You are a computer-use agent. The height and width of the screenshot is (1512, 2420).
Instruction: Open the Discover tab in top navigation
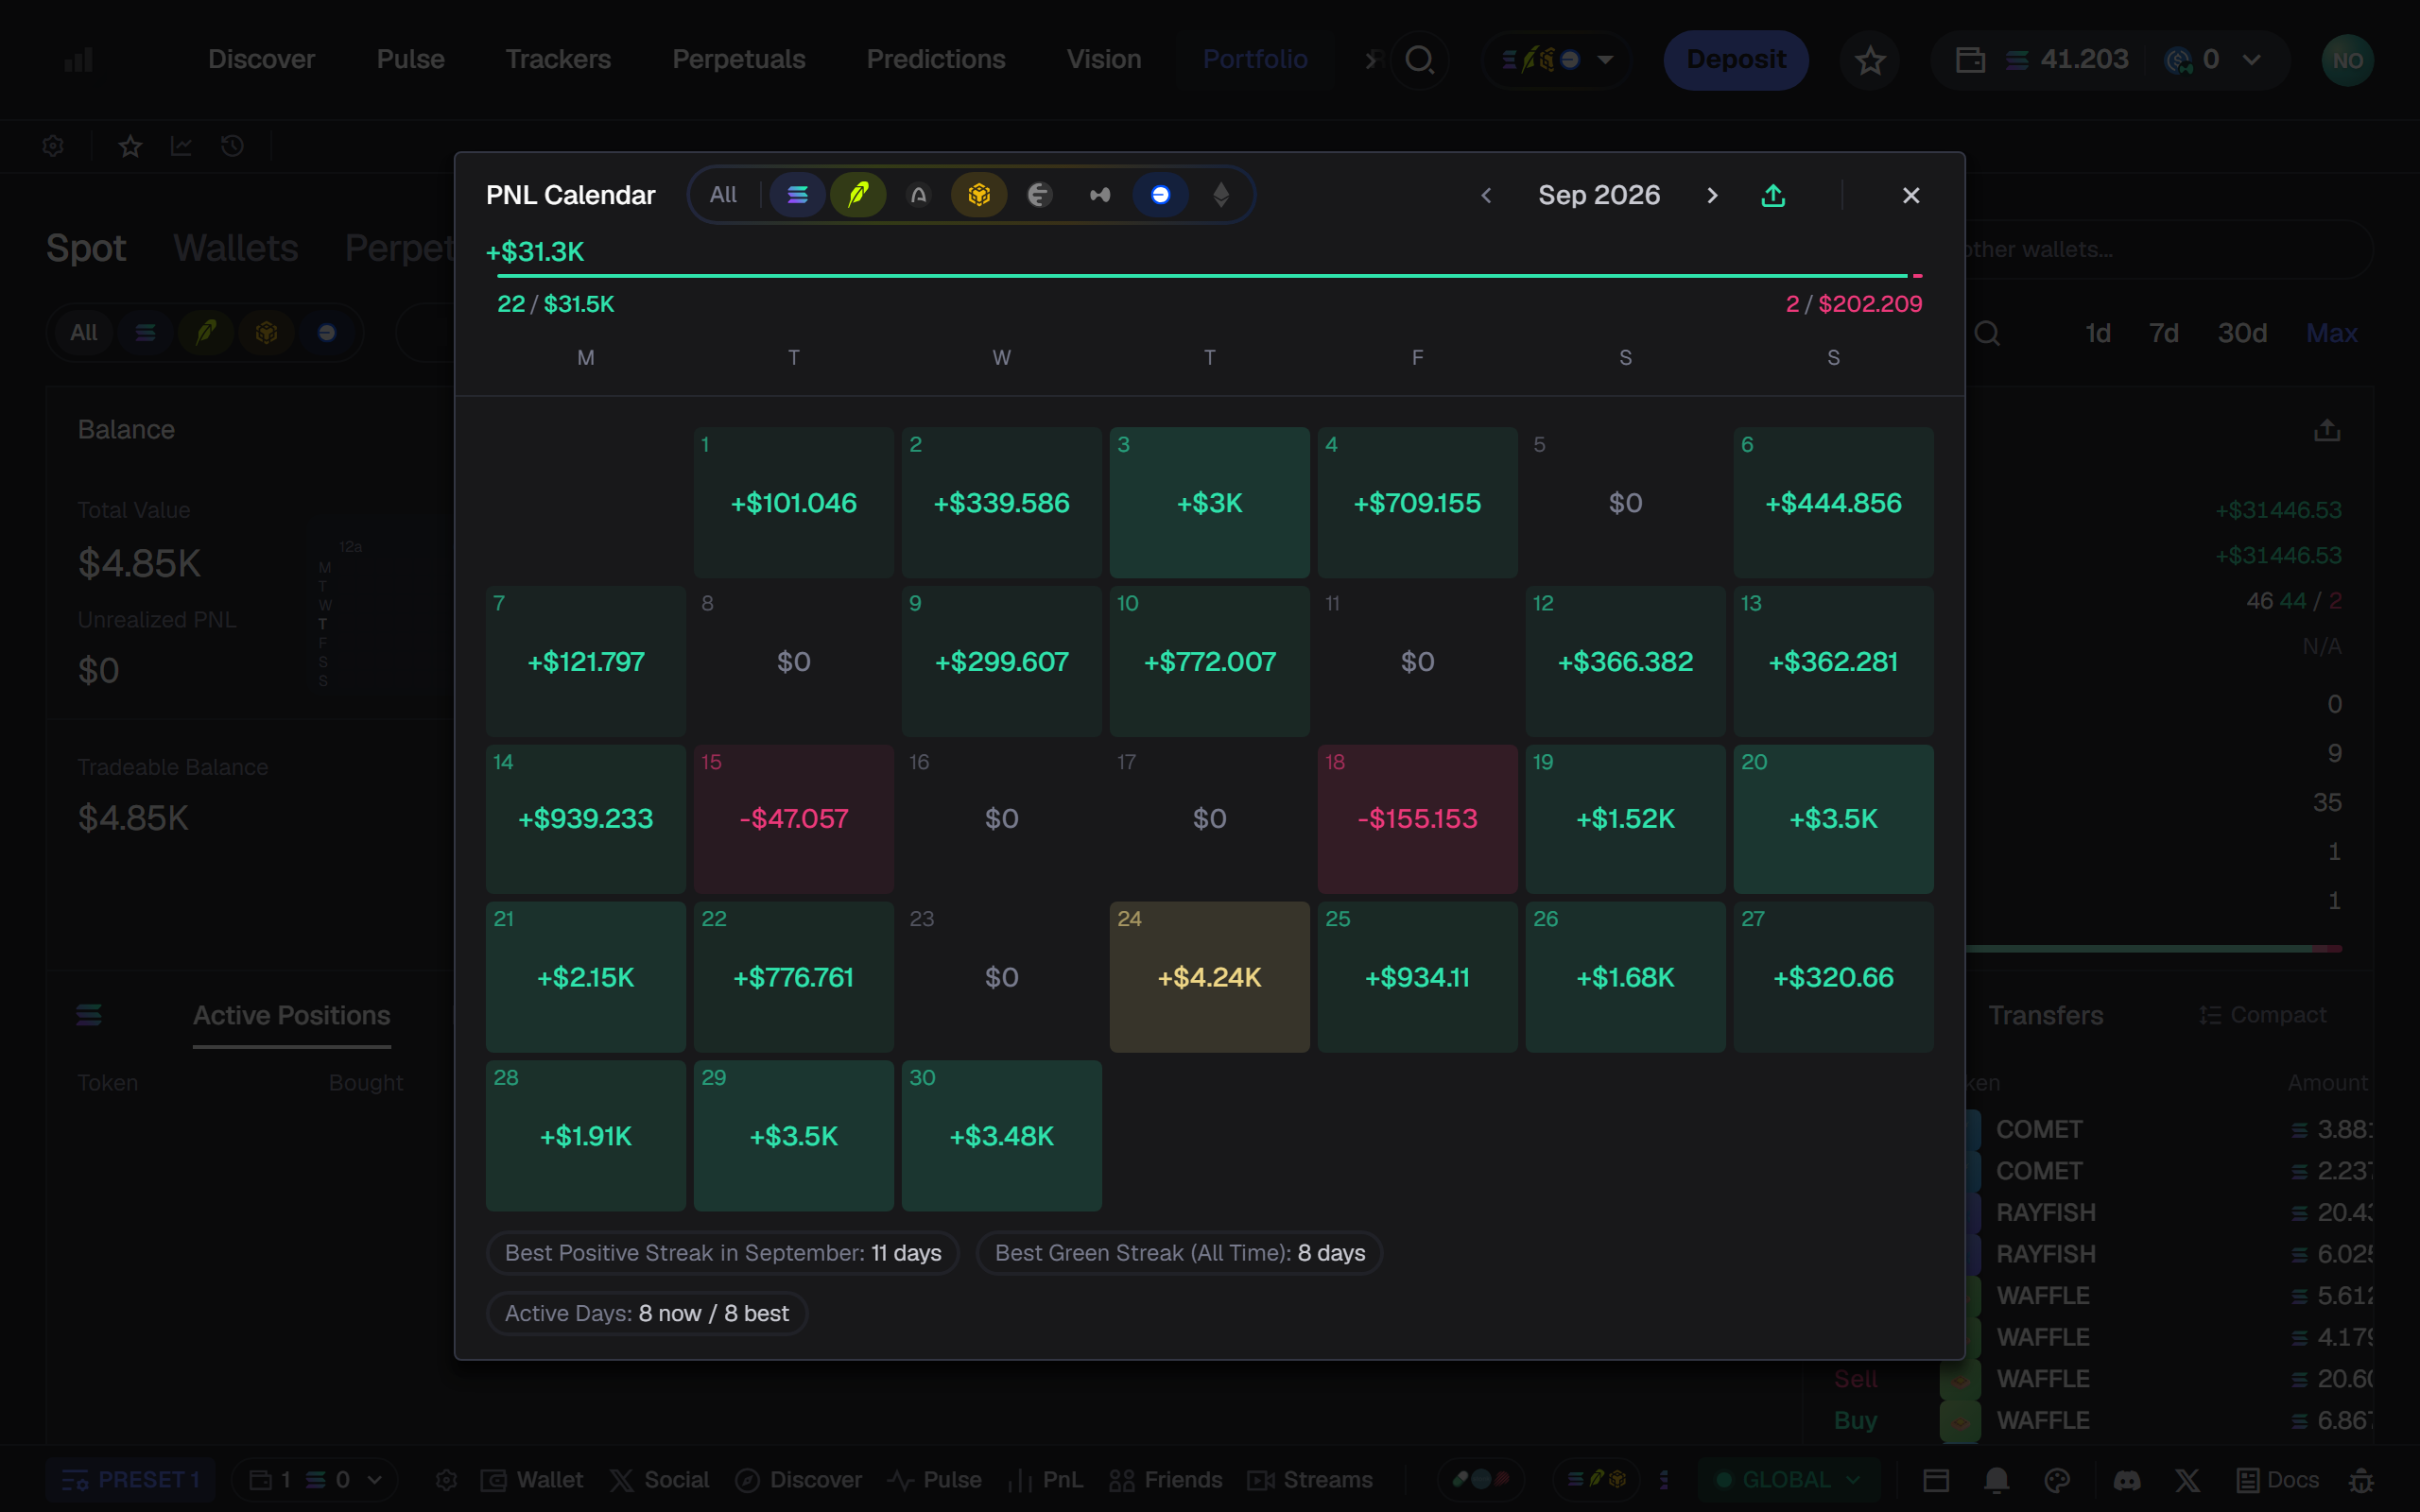point(261,59)
